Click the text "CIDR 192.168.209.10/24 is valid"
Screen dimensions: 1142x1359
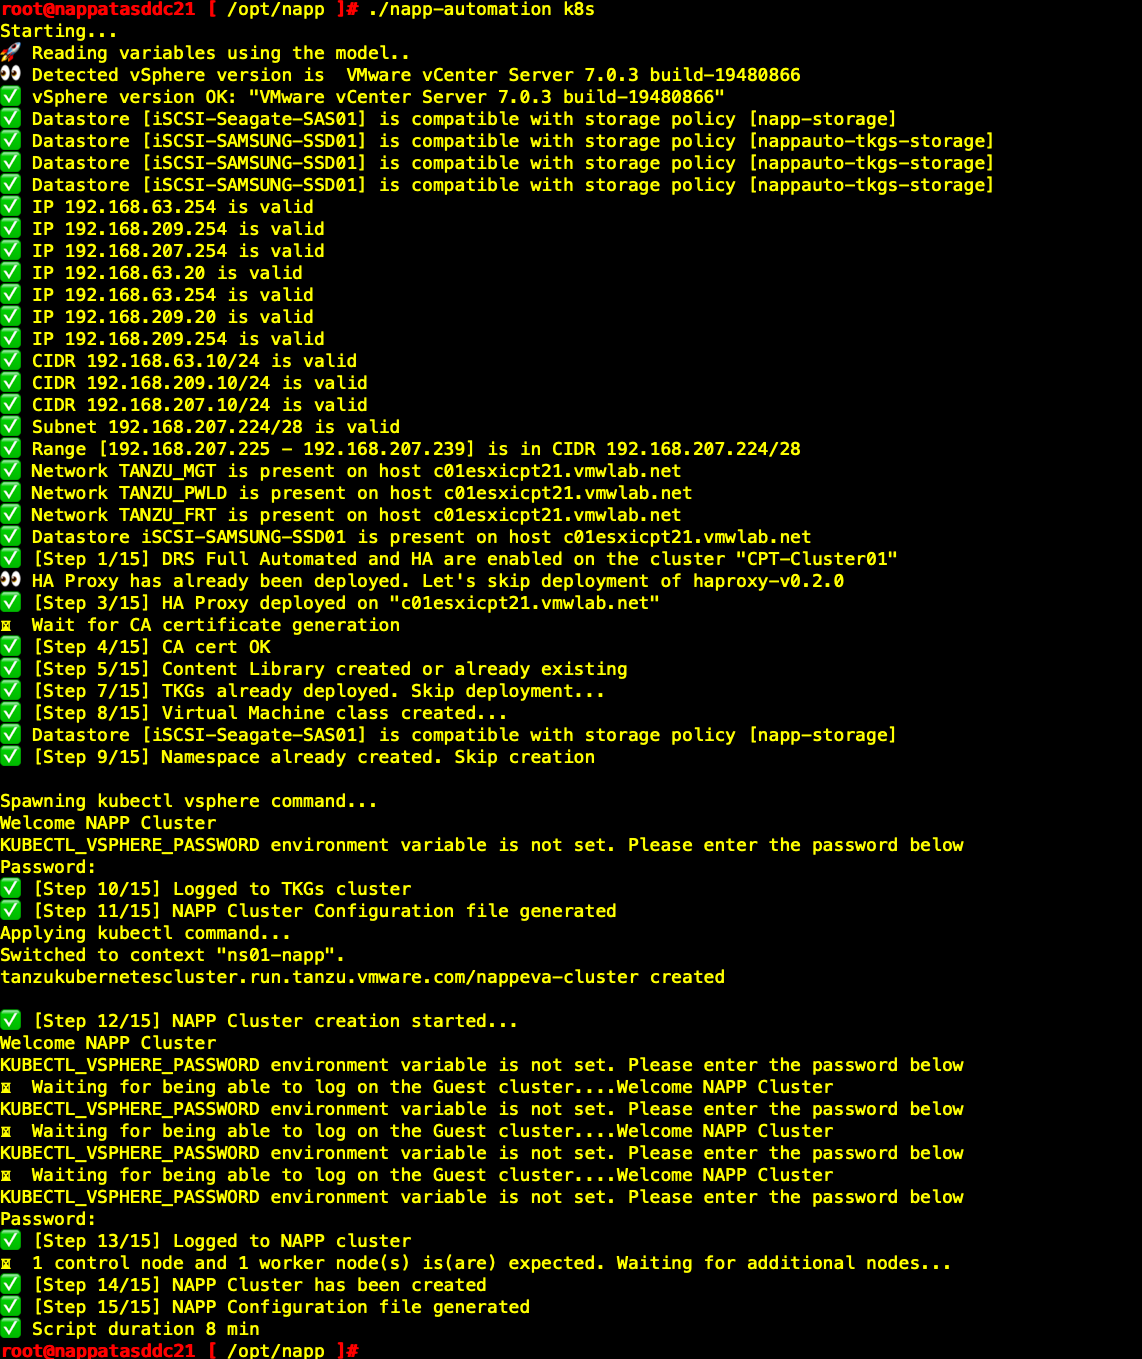pyautogui.click(x=200, y=383)
